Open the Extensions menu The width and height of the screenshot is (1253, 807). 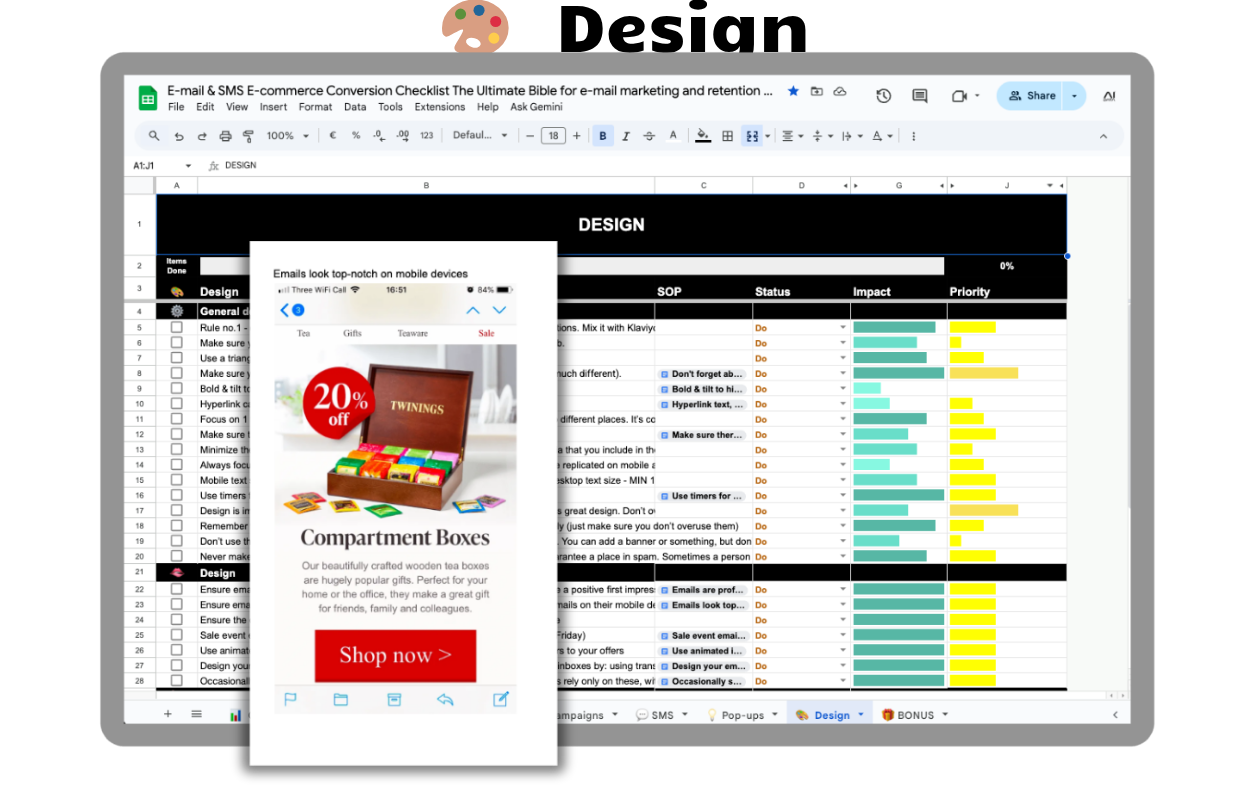[x=440, y=107]
